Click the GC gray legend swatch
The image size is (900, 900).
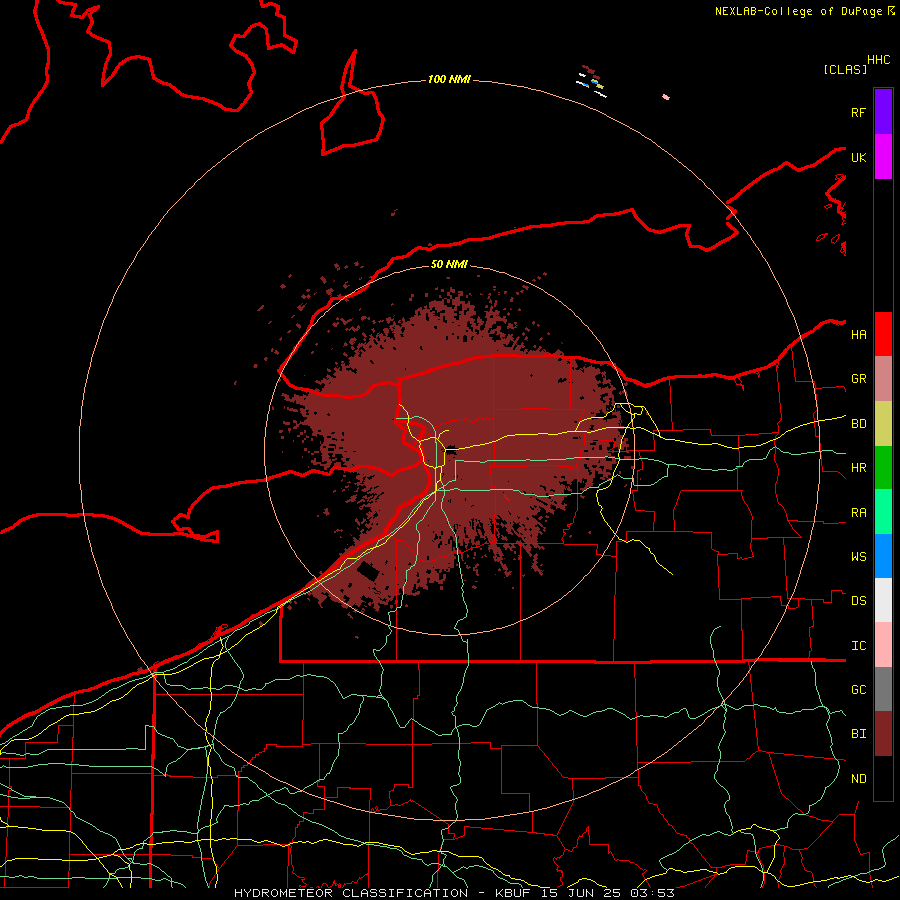[x=883, y=689]
